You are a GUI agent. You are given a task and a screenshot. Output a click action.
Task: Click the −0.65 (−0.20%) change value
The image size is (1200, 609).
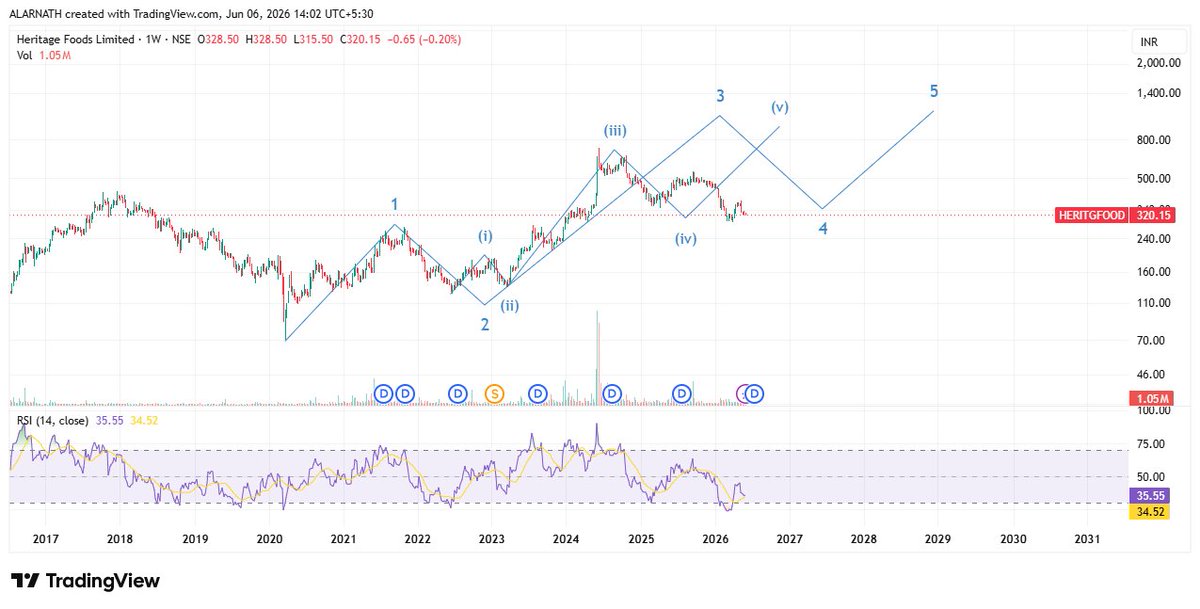click(x=423, y=39)
